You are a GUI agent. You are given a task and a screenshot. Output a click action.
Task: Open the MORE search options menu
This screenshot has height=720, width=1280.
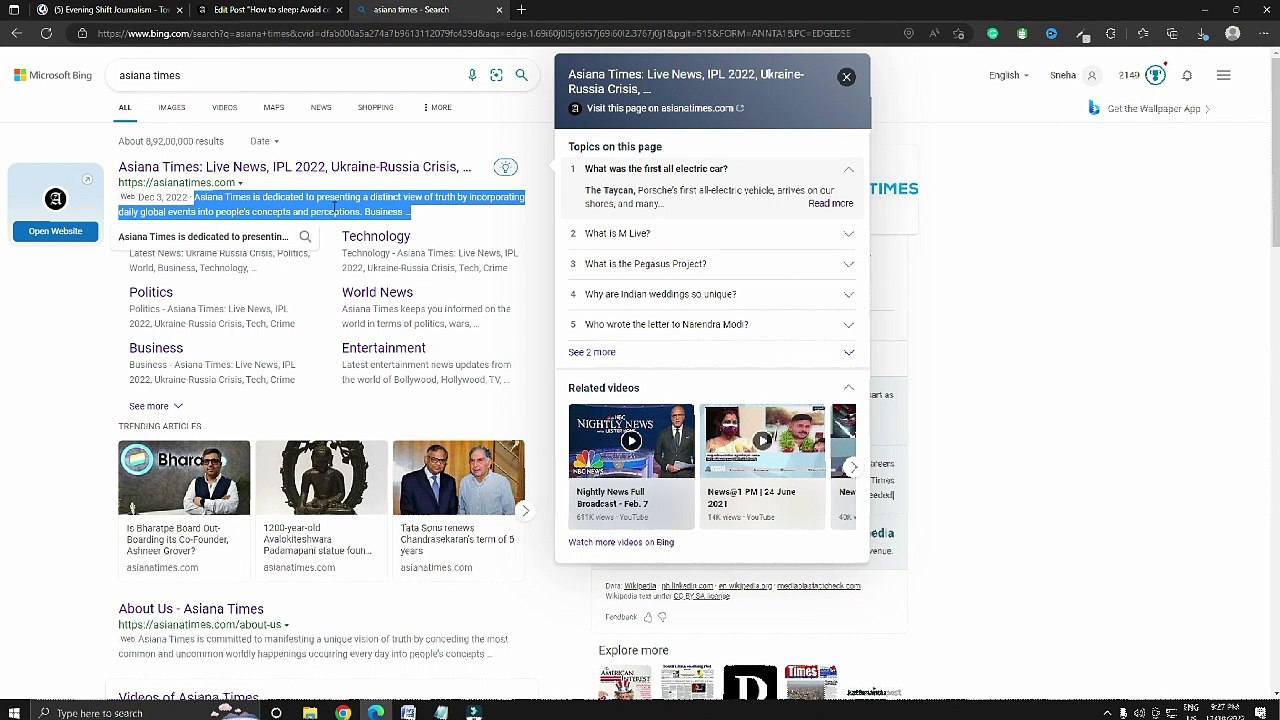437,107
